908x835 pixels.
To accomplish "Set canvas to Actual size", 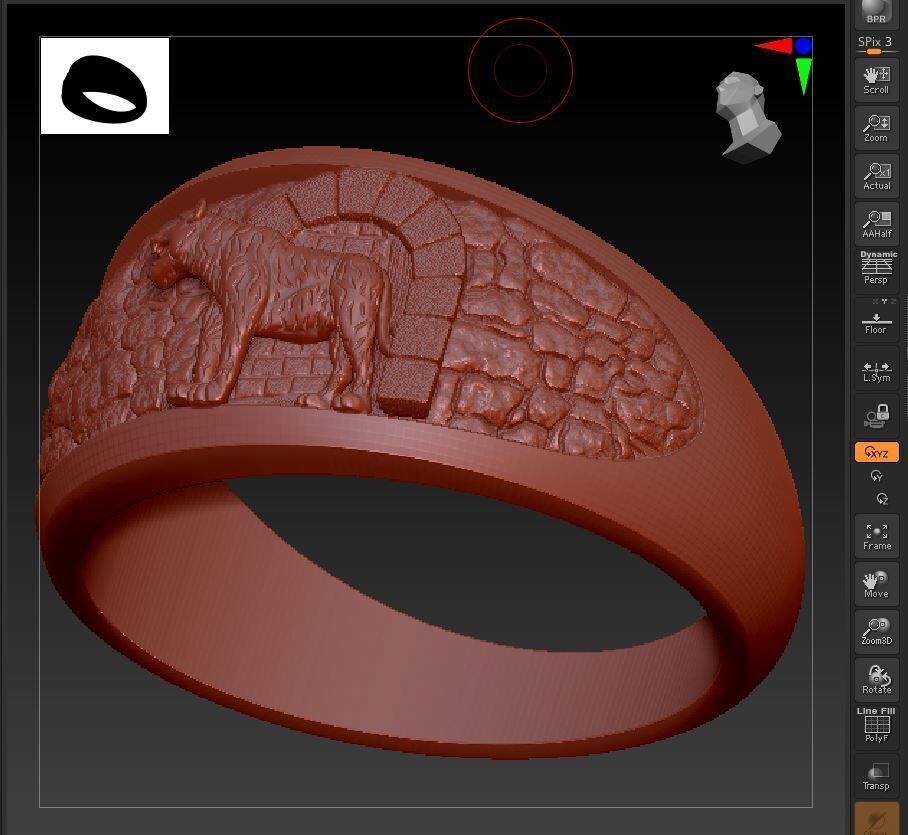I will coord(876,176).
